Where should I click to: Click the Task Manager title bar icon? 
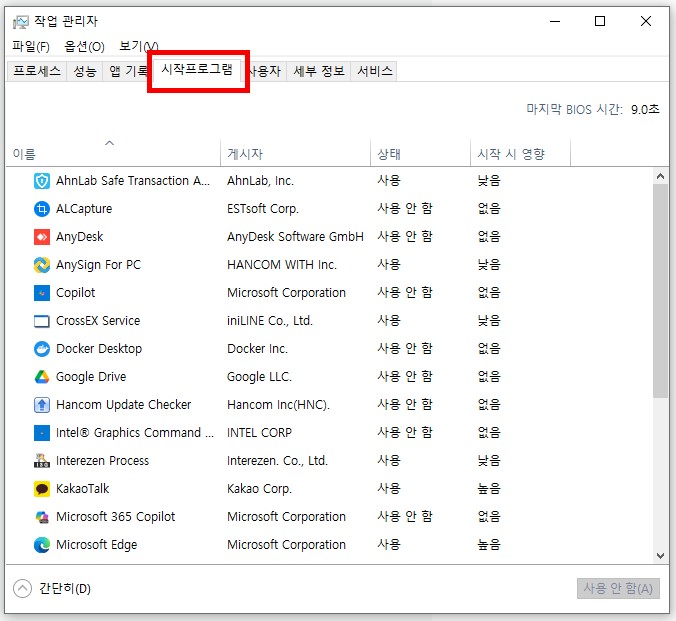point(20,22)
